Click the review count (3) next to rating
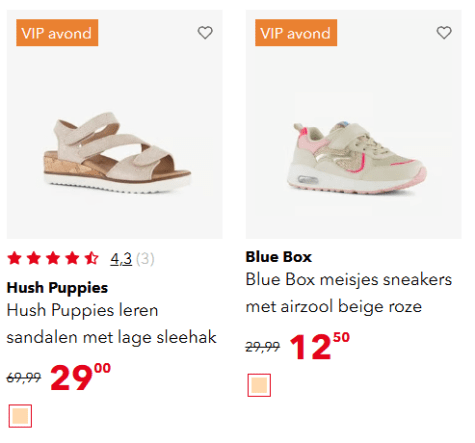475x443 pixels. [x=145, y=259]
